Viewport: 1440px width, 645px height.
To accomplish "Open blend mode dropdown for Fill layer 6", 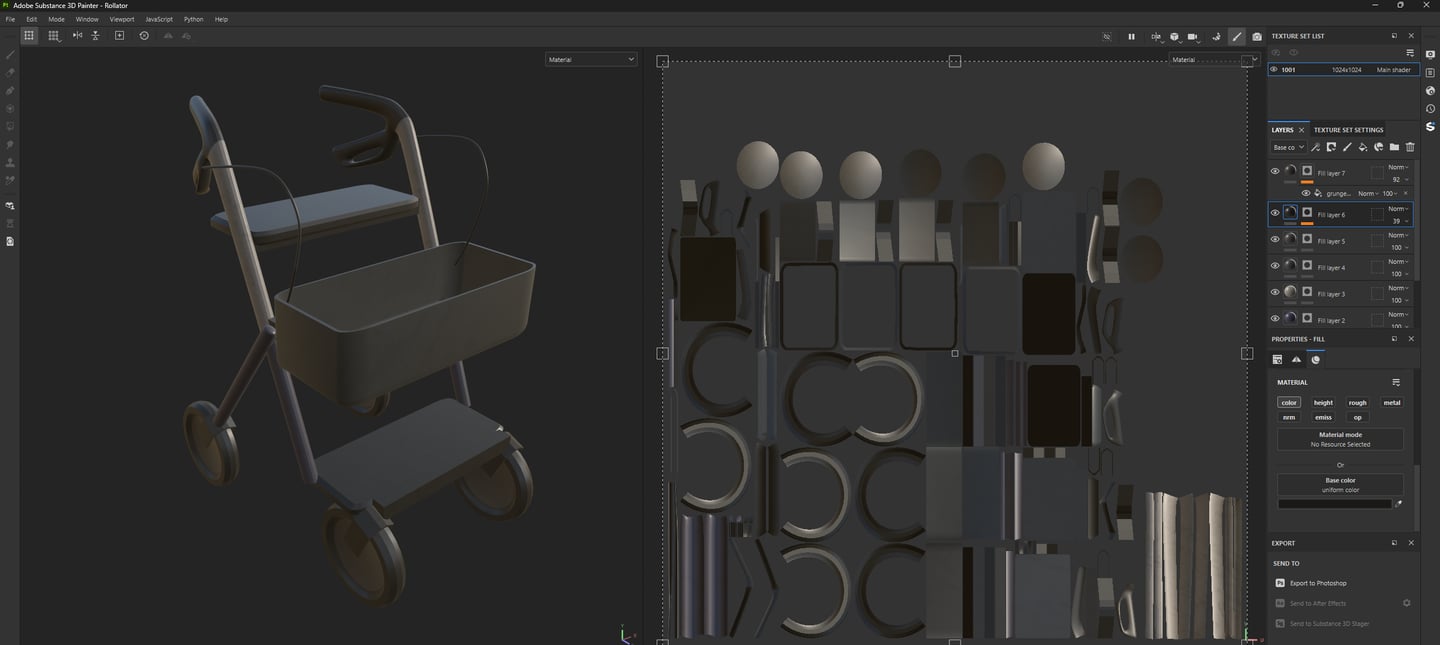I will (x=1398, y=208).
